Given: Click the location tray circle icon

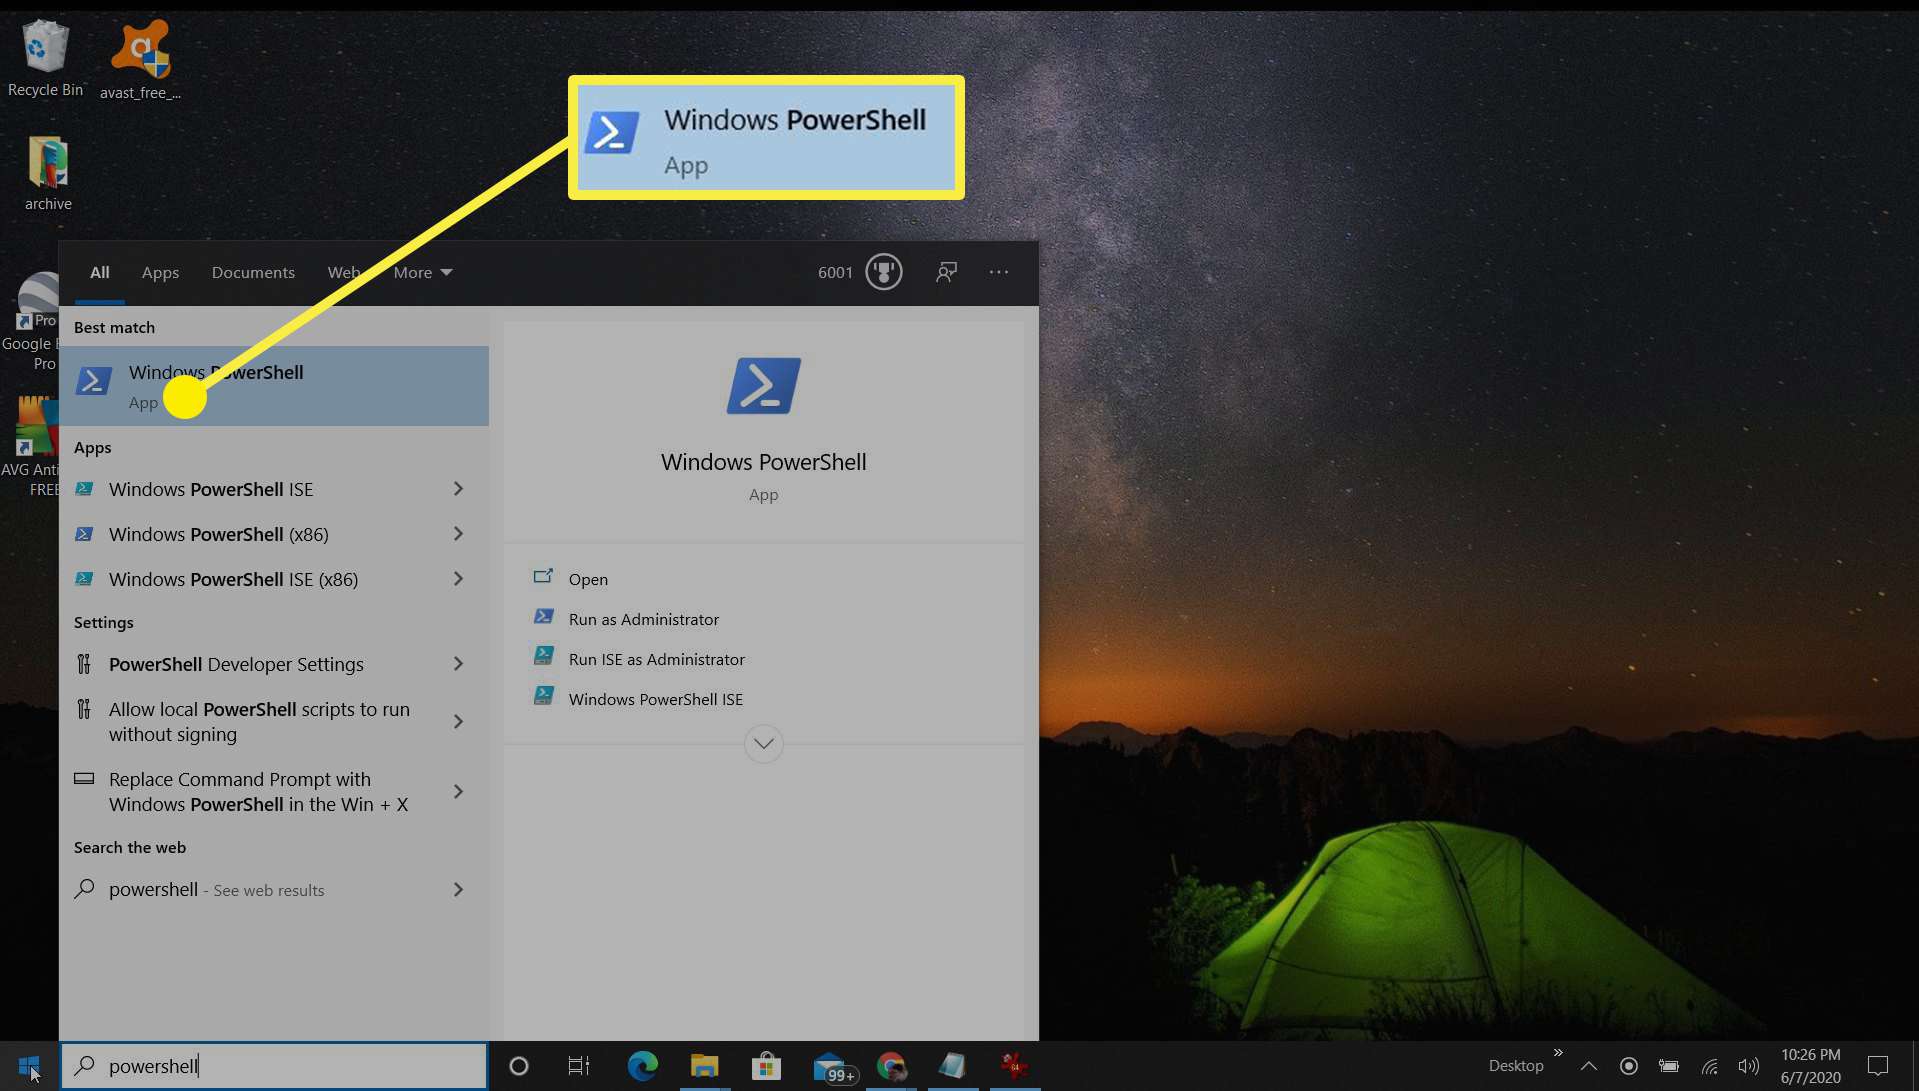Looking at the screenshot, I should (1629, 1066).
